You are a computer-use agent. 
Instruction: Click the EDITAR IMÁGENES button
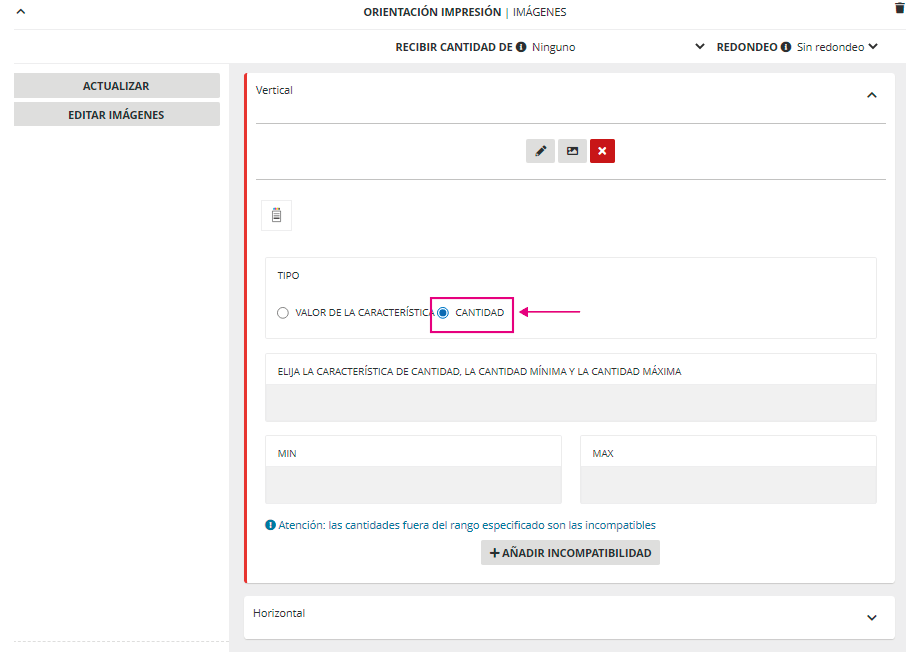click(x=116, y=115)
